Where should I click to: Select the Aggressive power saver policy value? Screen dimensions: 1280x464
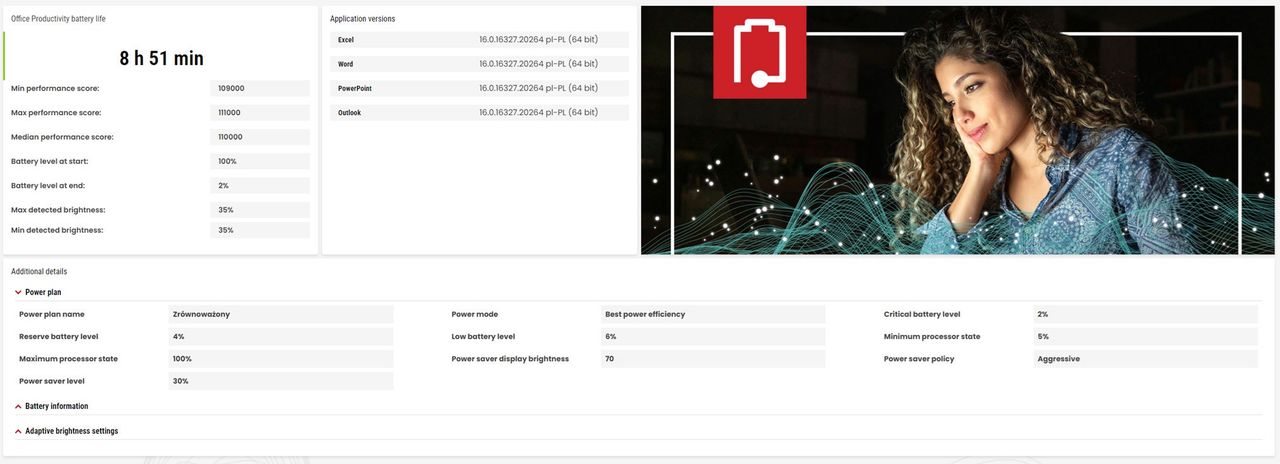(x=1146, y=359)
